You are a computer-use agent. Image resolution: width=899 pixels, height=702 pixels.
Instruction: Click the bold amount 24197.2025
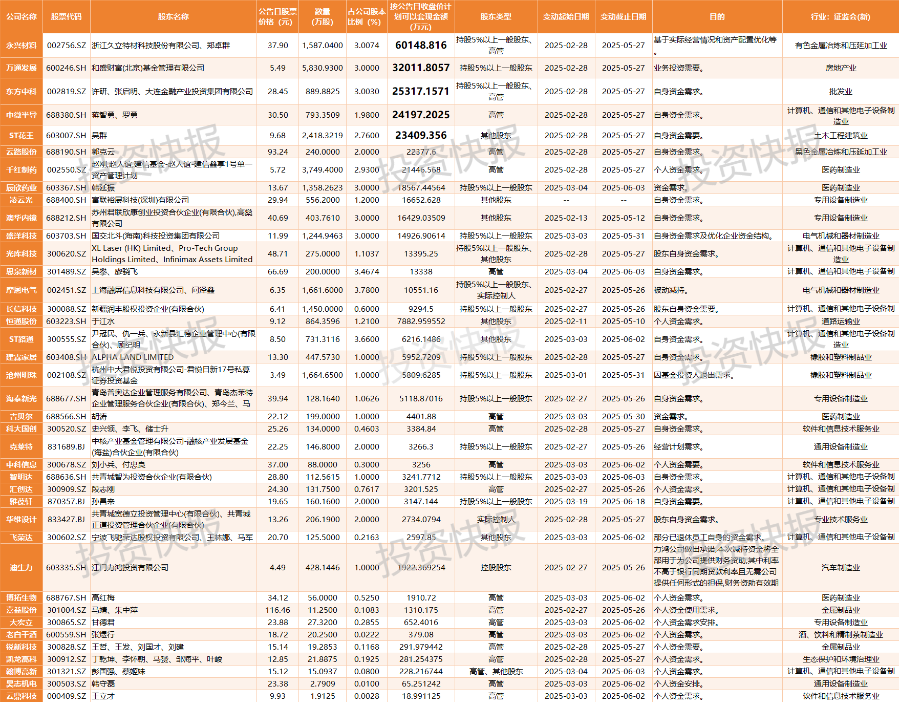421,115
